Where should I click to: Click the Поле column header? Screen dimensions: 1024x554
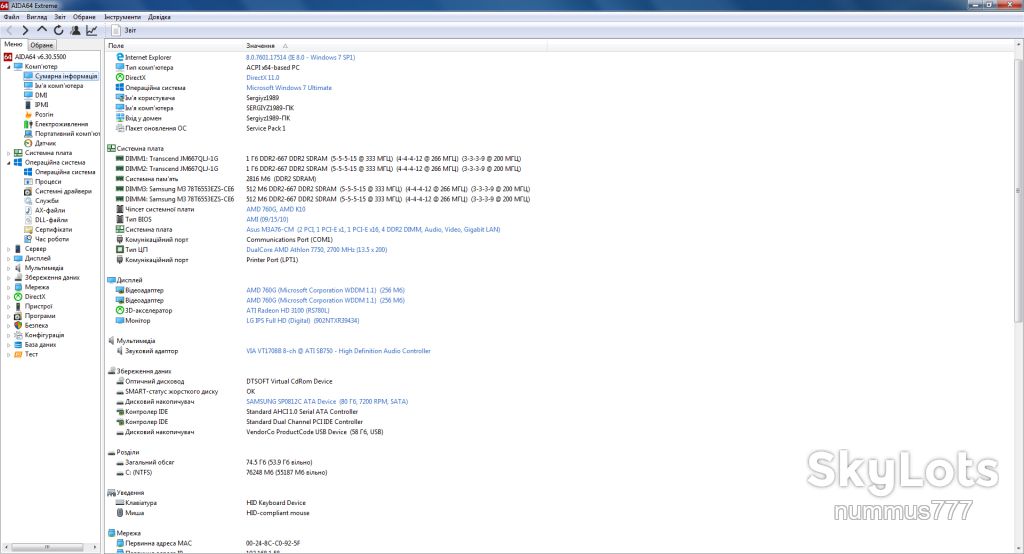point(174,46)
